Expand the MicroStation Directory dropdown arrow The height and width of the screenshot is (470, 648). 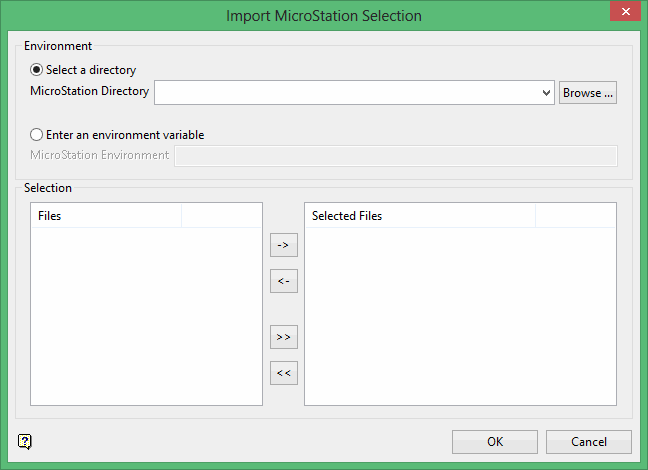[x=546, y=93]
